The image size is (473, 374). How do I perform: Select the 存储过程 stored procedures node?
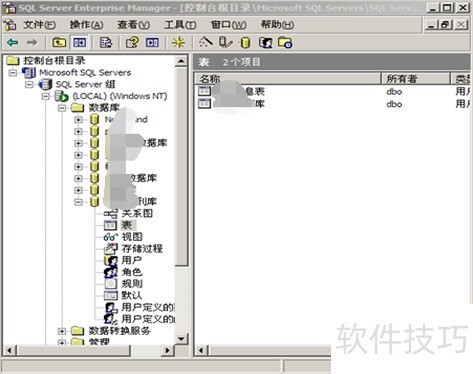click(142, 248)
